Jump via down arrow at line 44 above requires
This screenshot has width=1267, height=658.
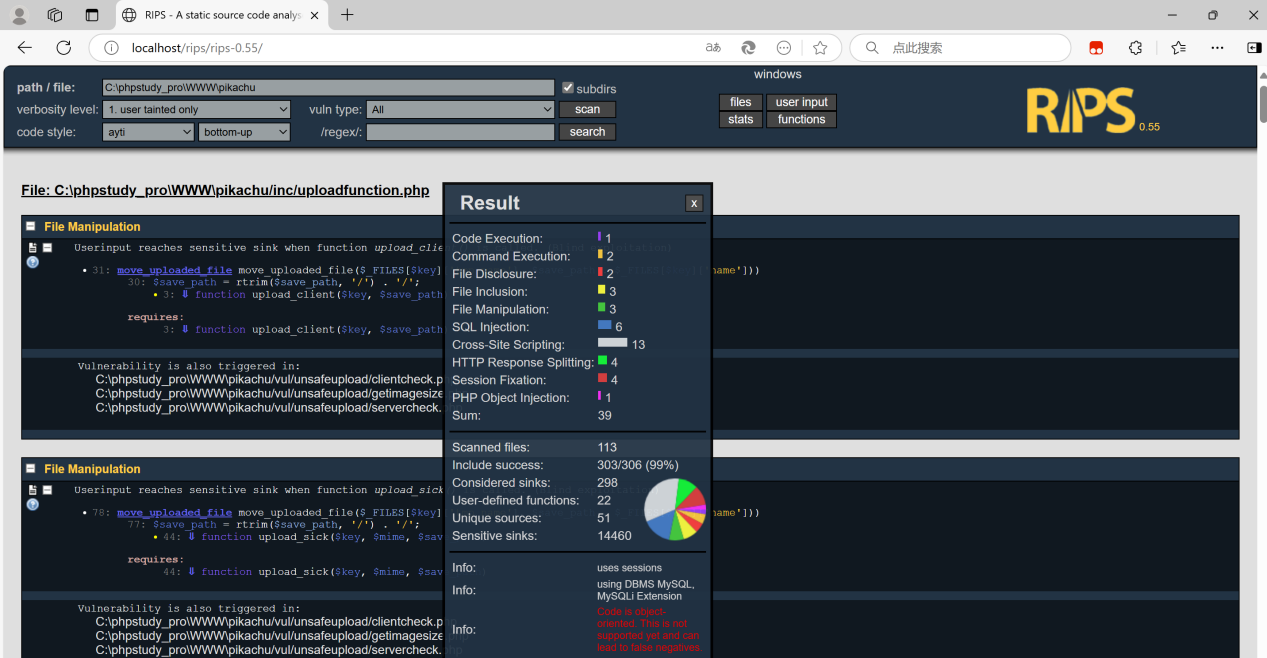coord(191,537)
